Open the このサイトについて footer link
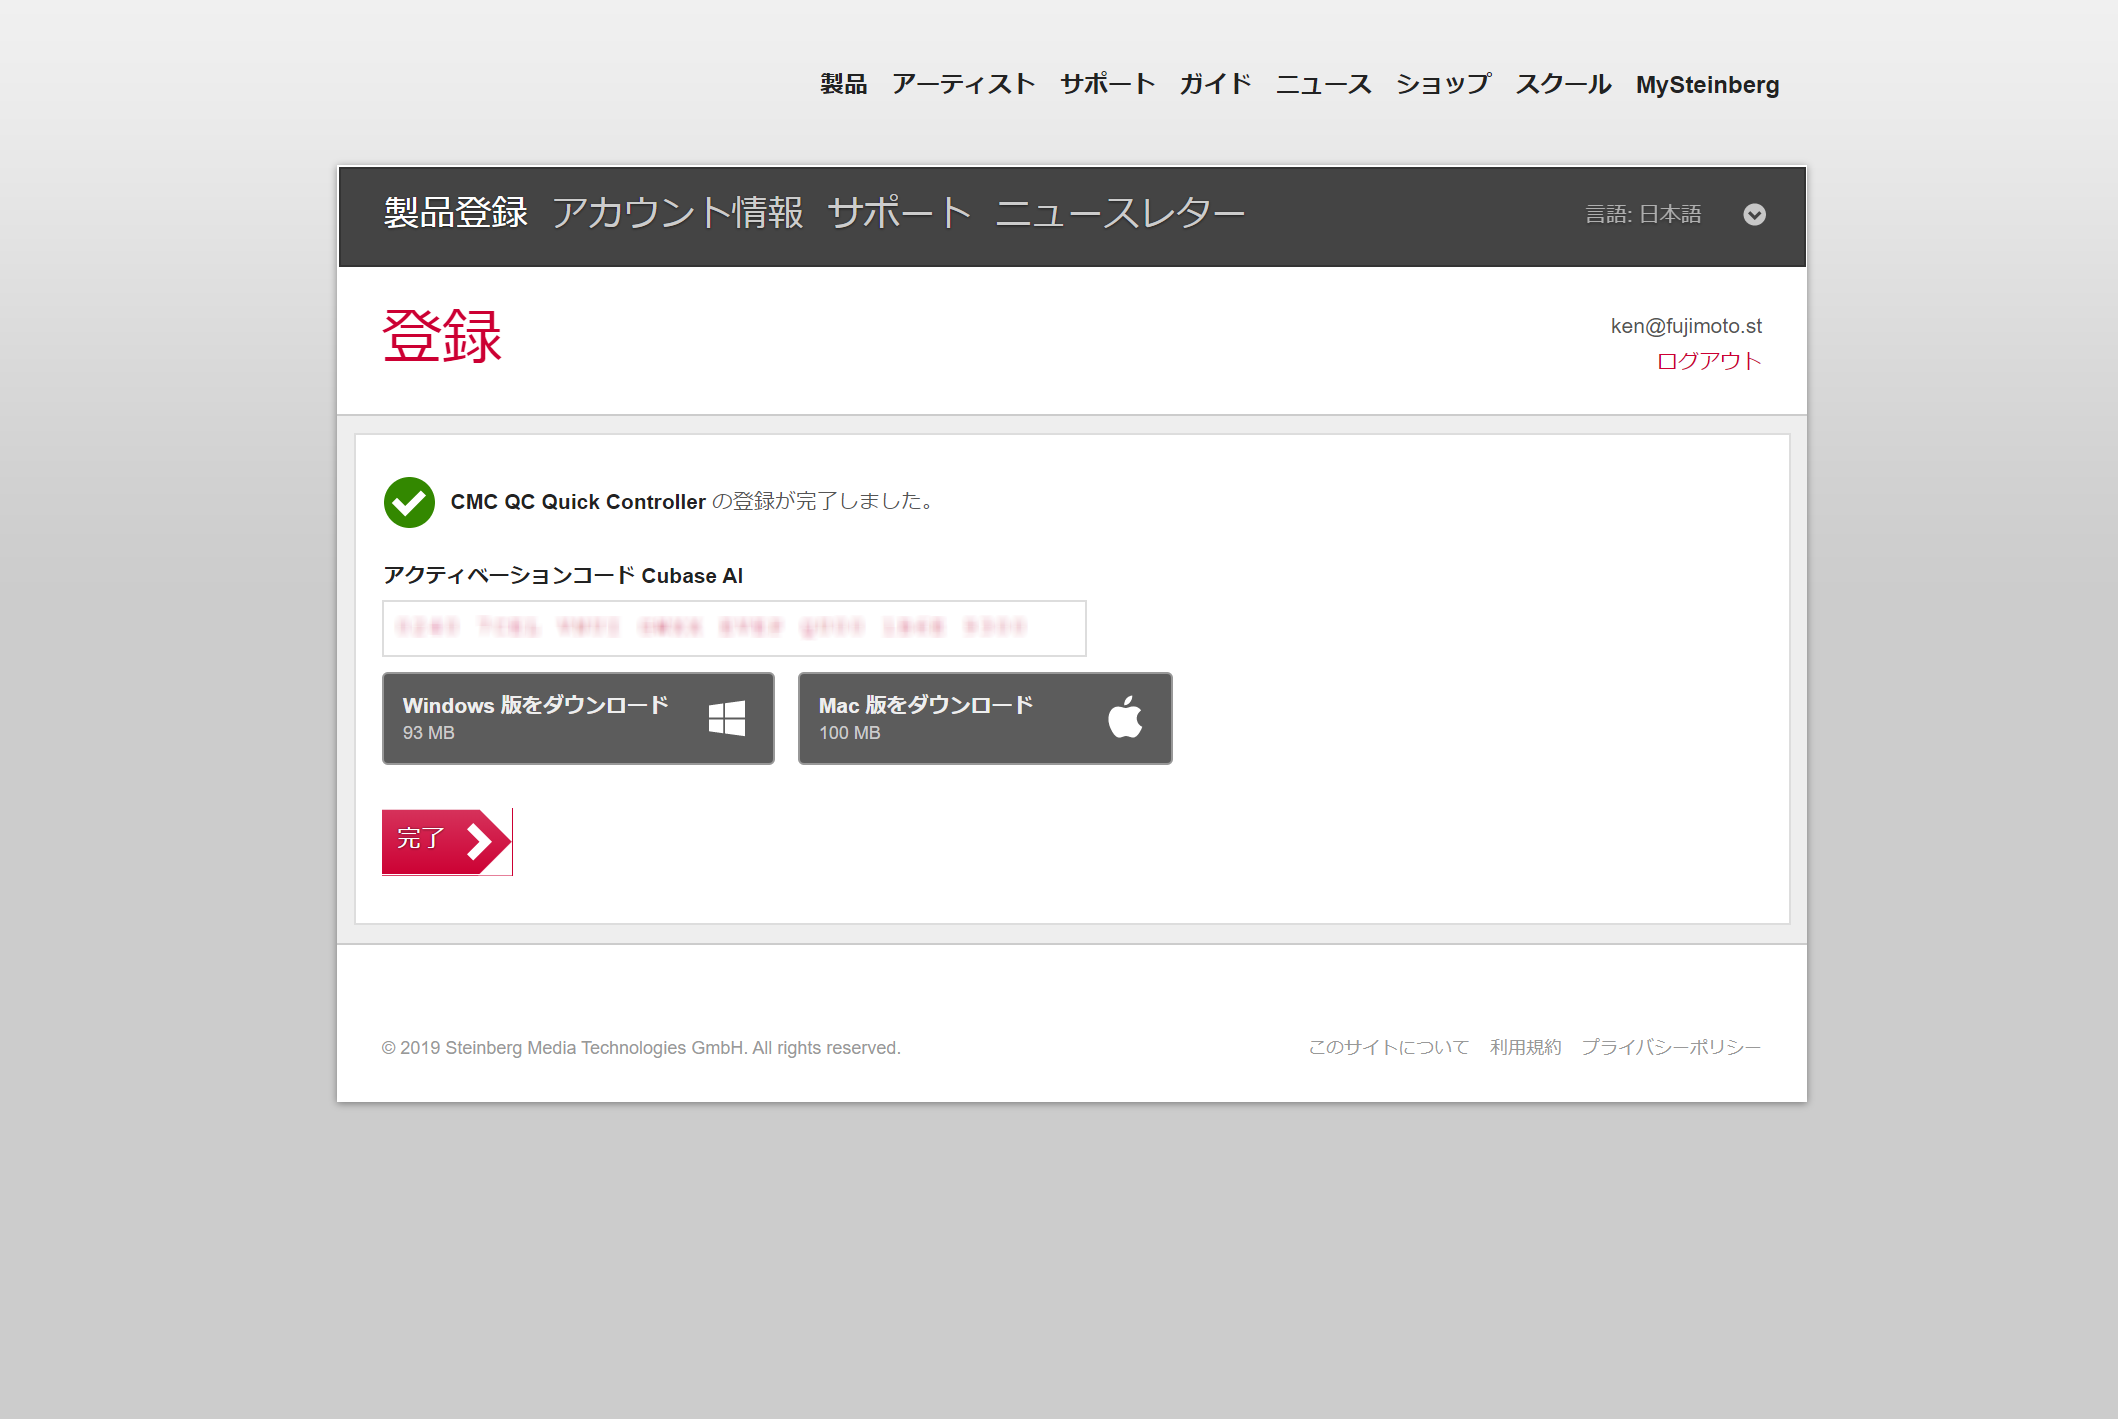The width and height of the screenshot is (2118, 1419). tap(1389, 1047)
